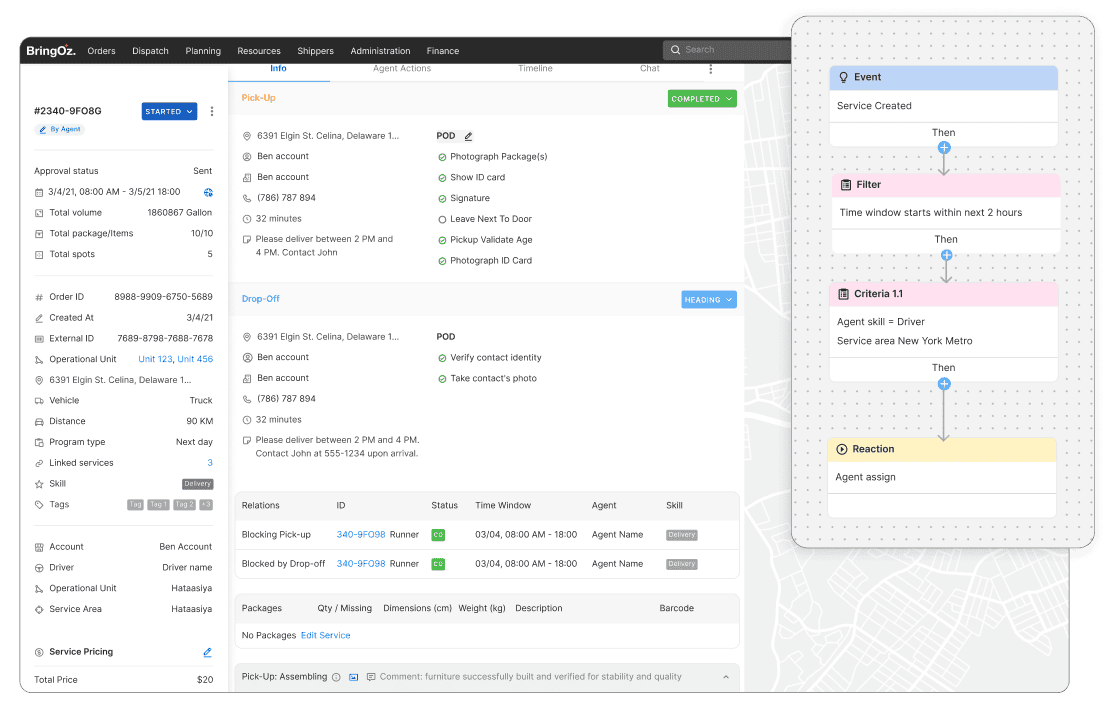
Task: Click image icon in Pick-Up: Assembling row
Action: [353, 678]
